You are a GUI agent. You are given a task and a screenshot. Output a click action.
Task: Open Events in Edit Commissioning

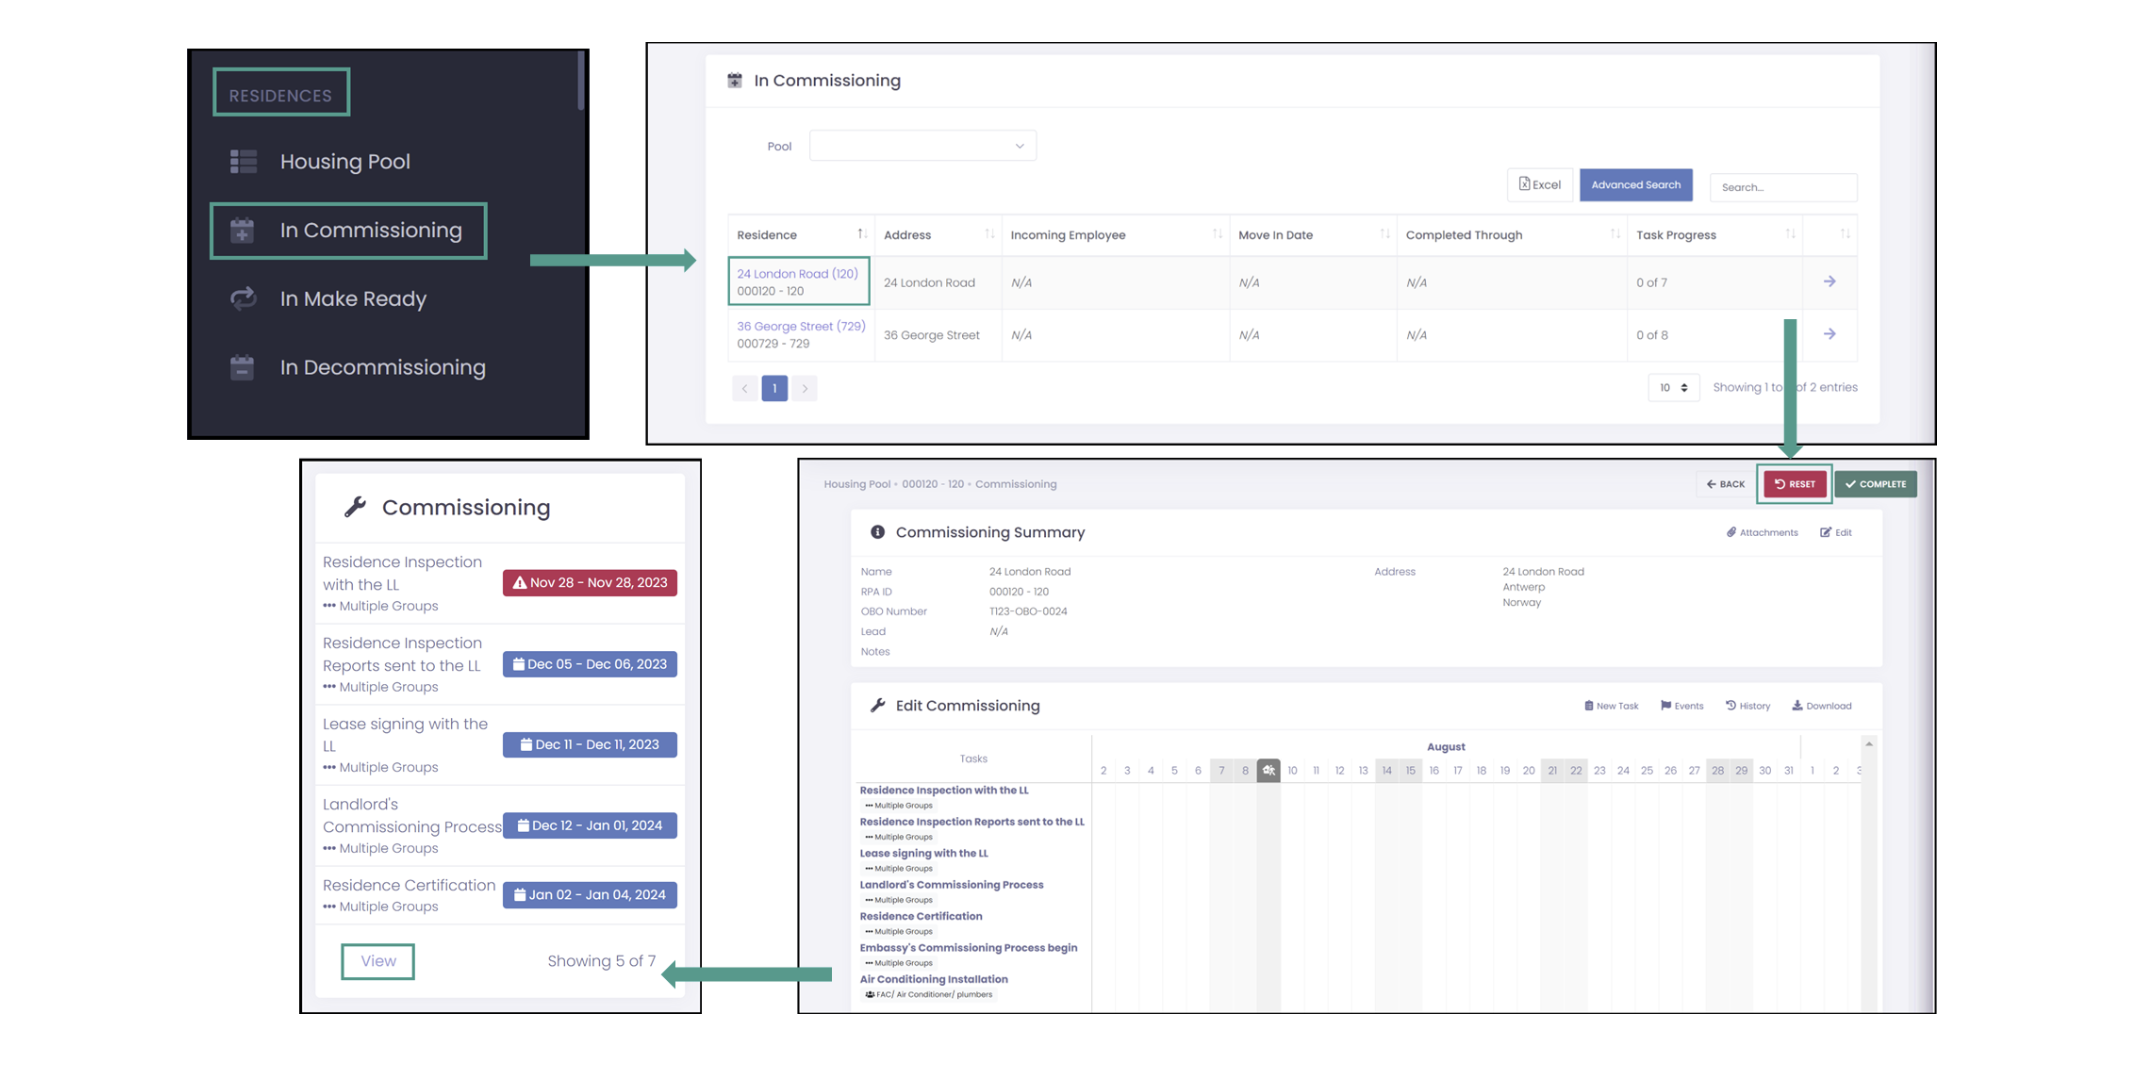(x=1682, y=706)
